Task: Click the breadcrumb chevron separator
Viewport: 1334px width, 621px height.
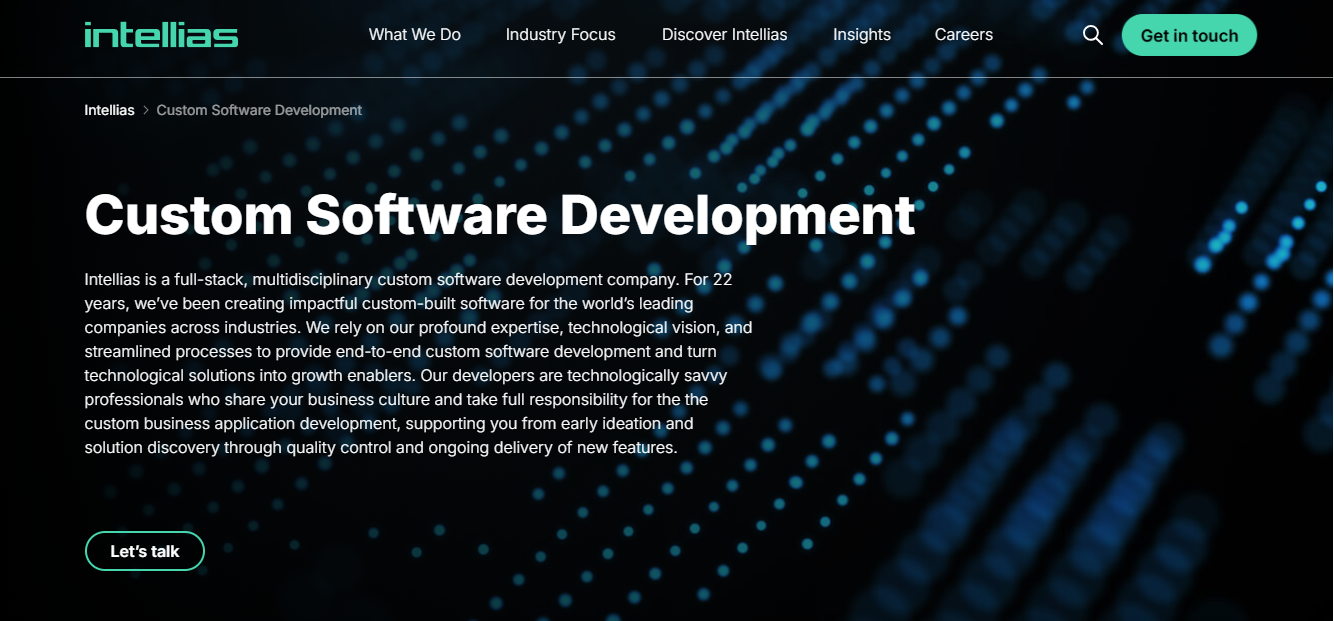Action: 146,110
